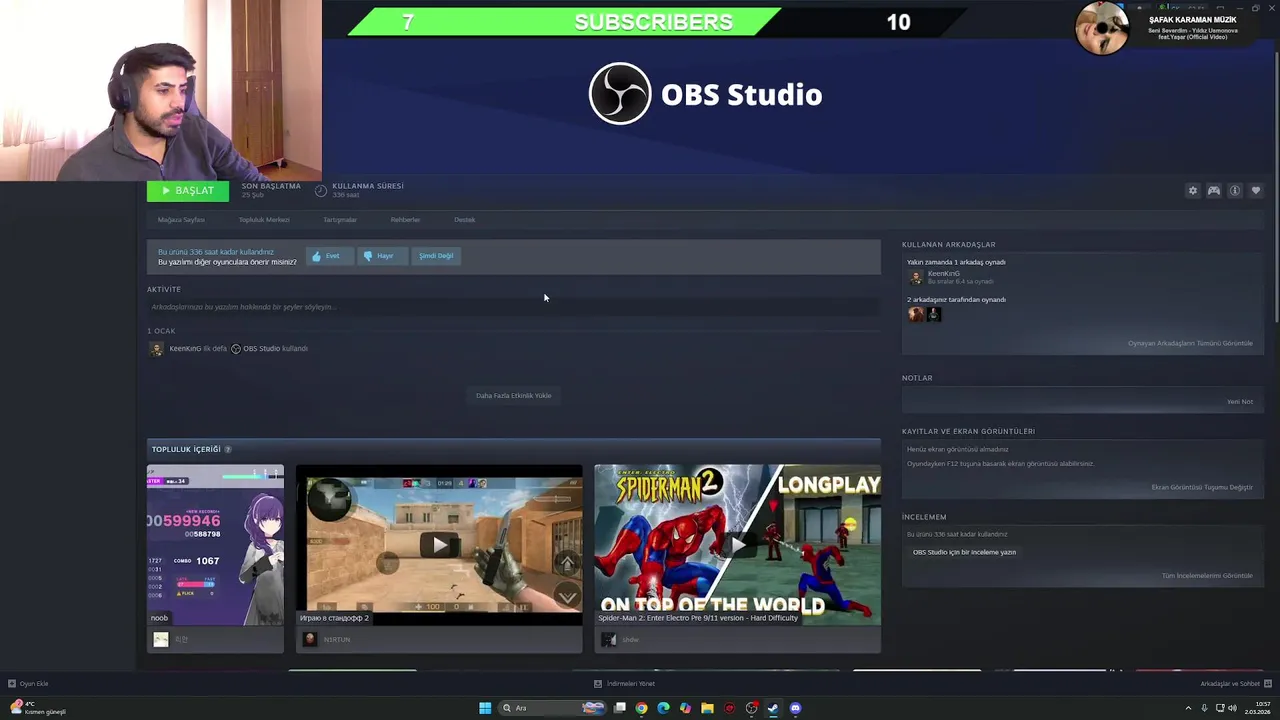Screen dimensions: 1280x720
Task: Go to the Topluluk Merkezi tab
Action: click(x=264, y=220)
